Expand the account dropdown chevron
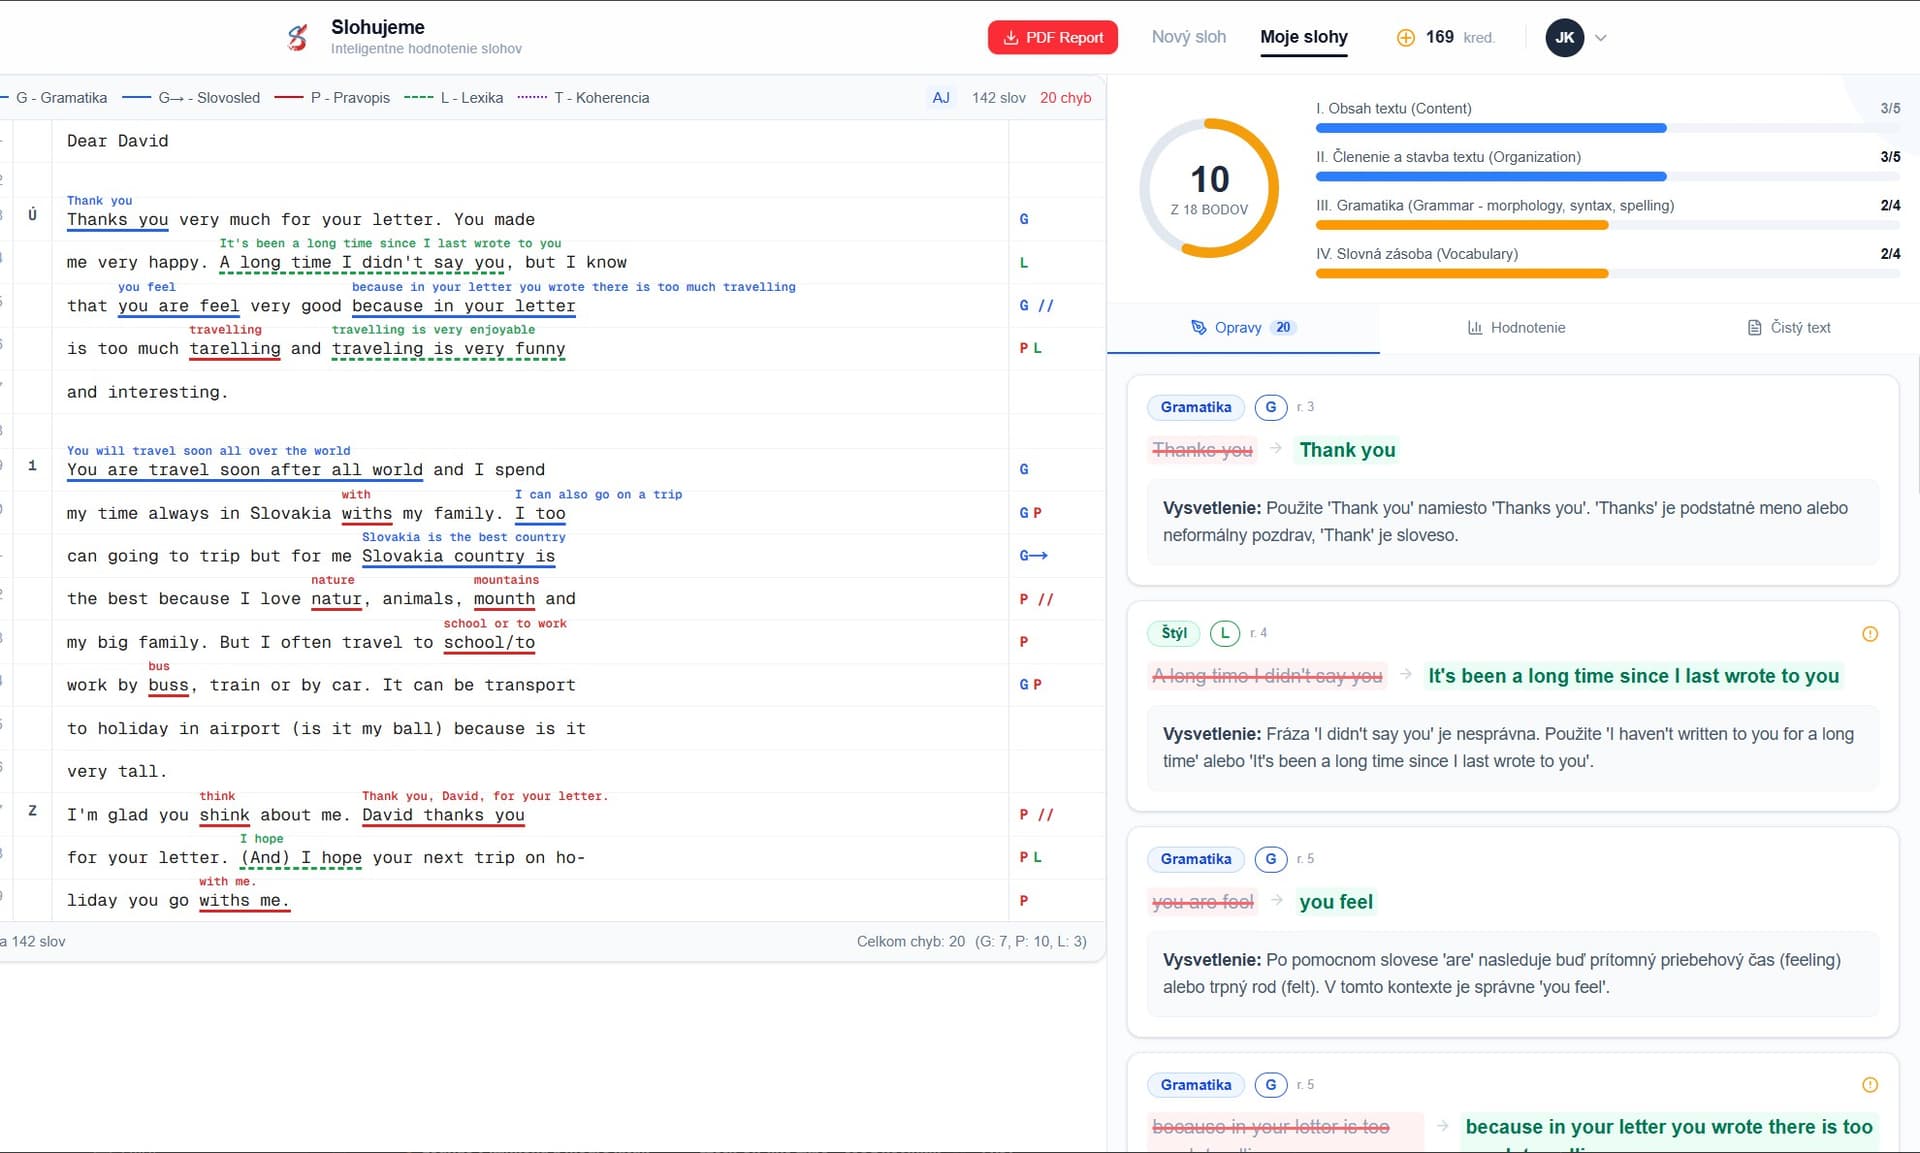The width and height of the screenshot is (1920, 1153). [1601, 38]
